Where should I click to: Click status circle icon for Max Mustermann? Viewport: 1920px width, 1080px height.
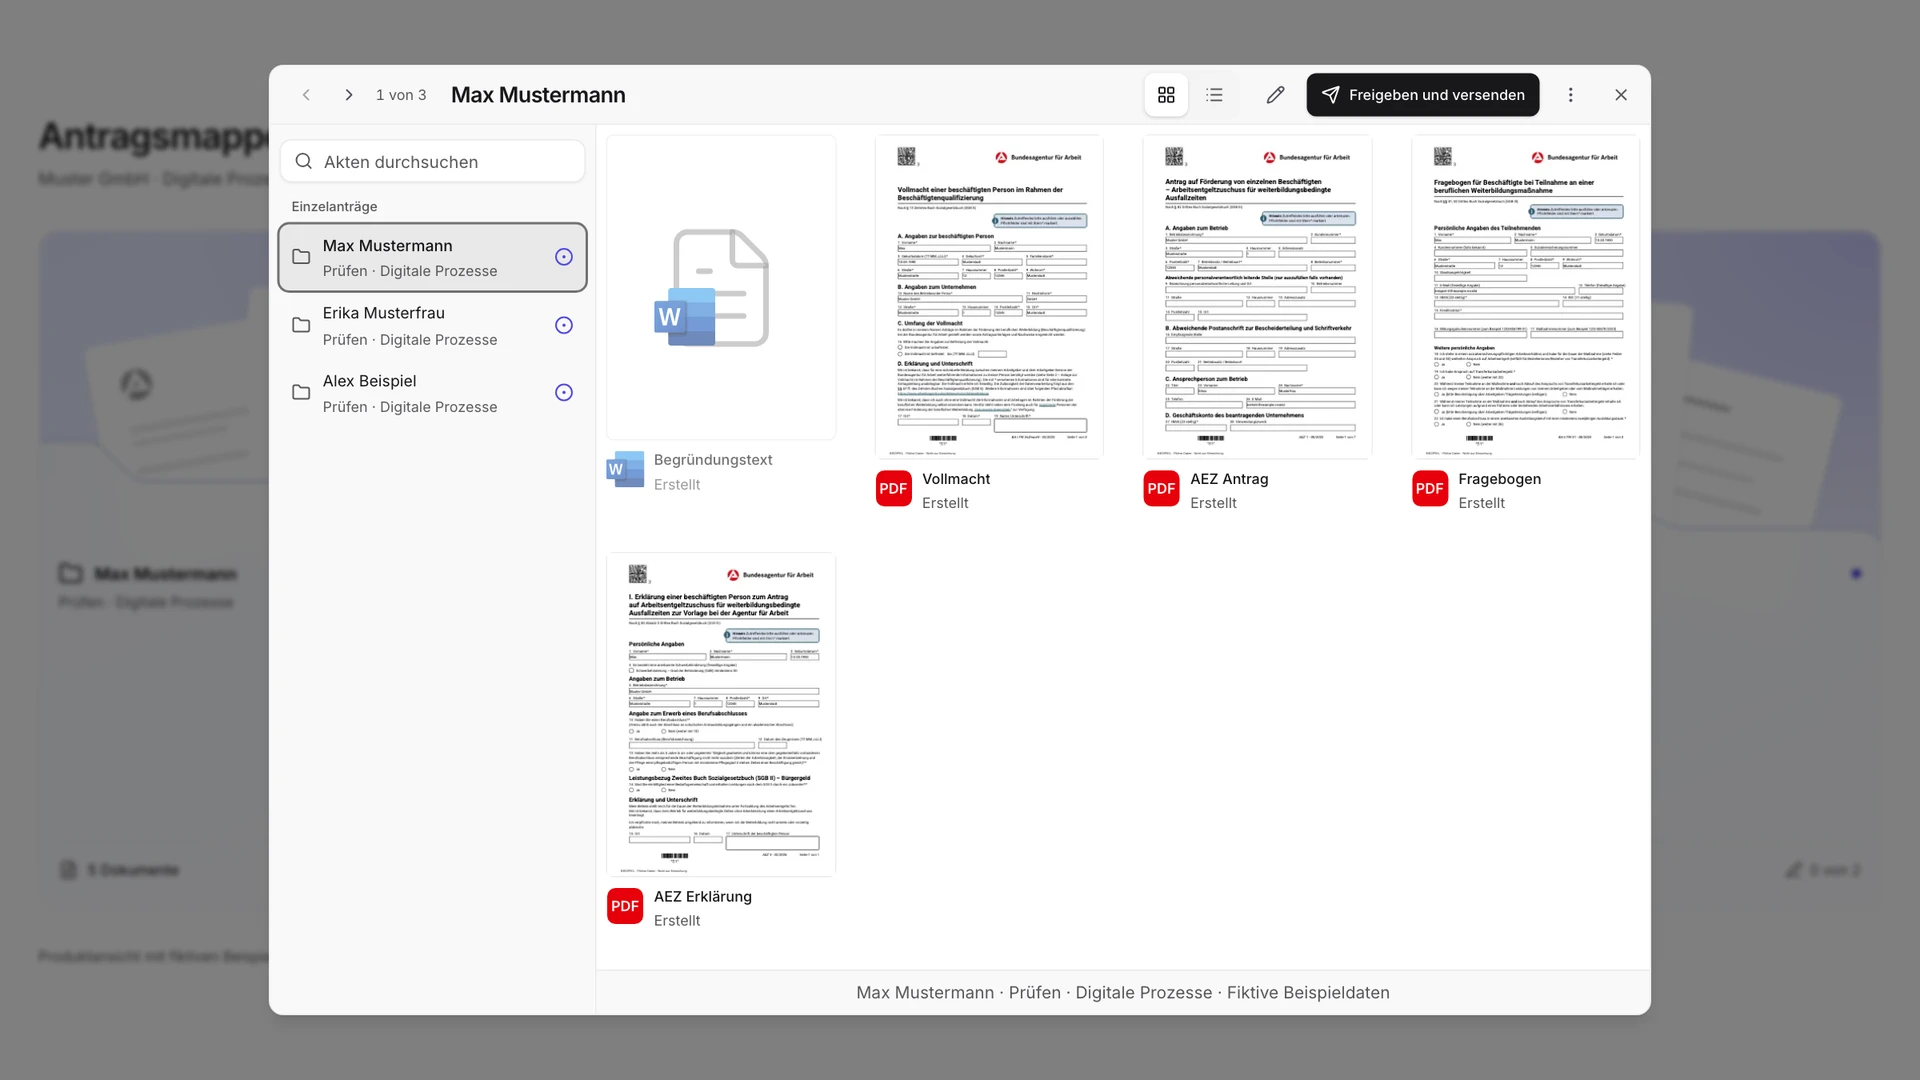click(x=564, y=257)
